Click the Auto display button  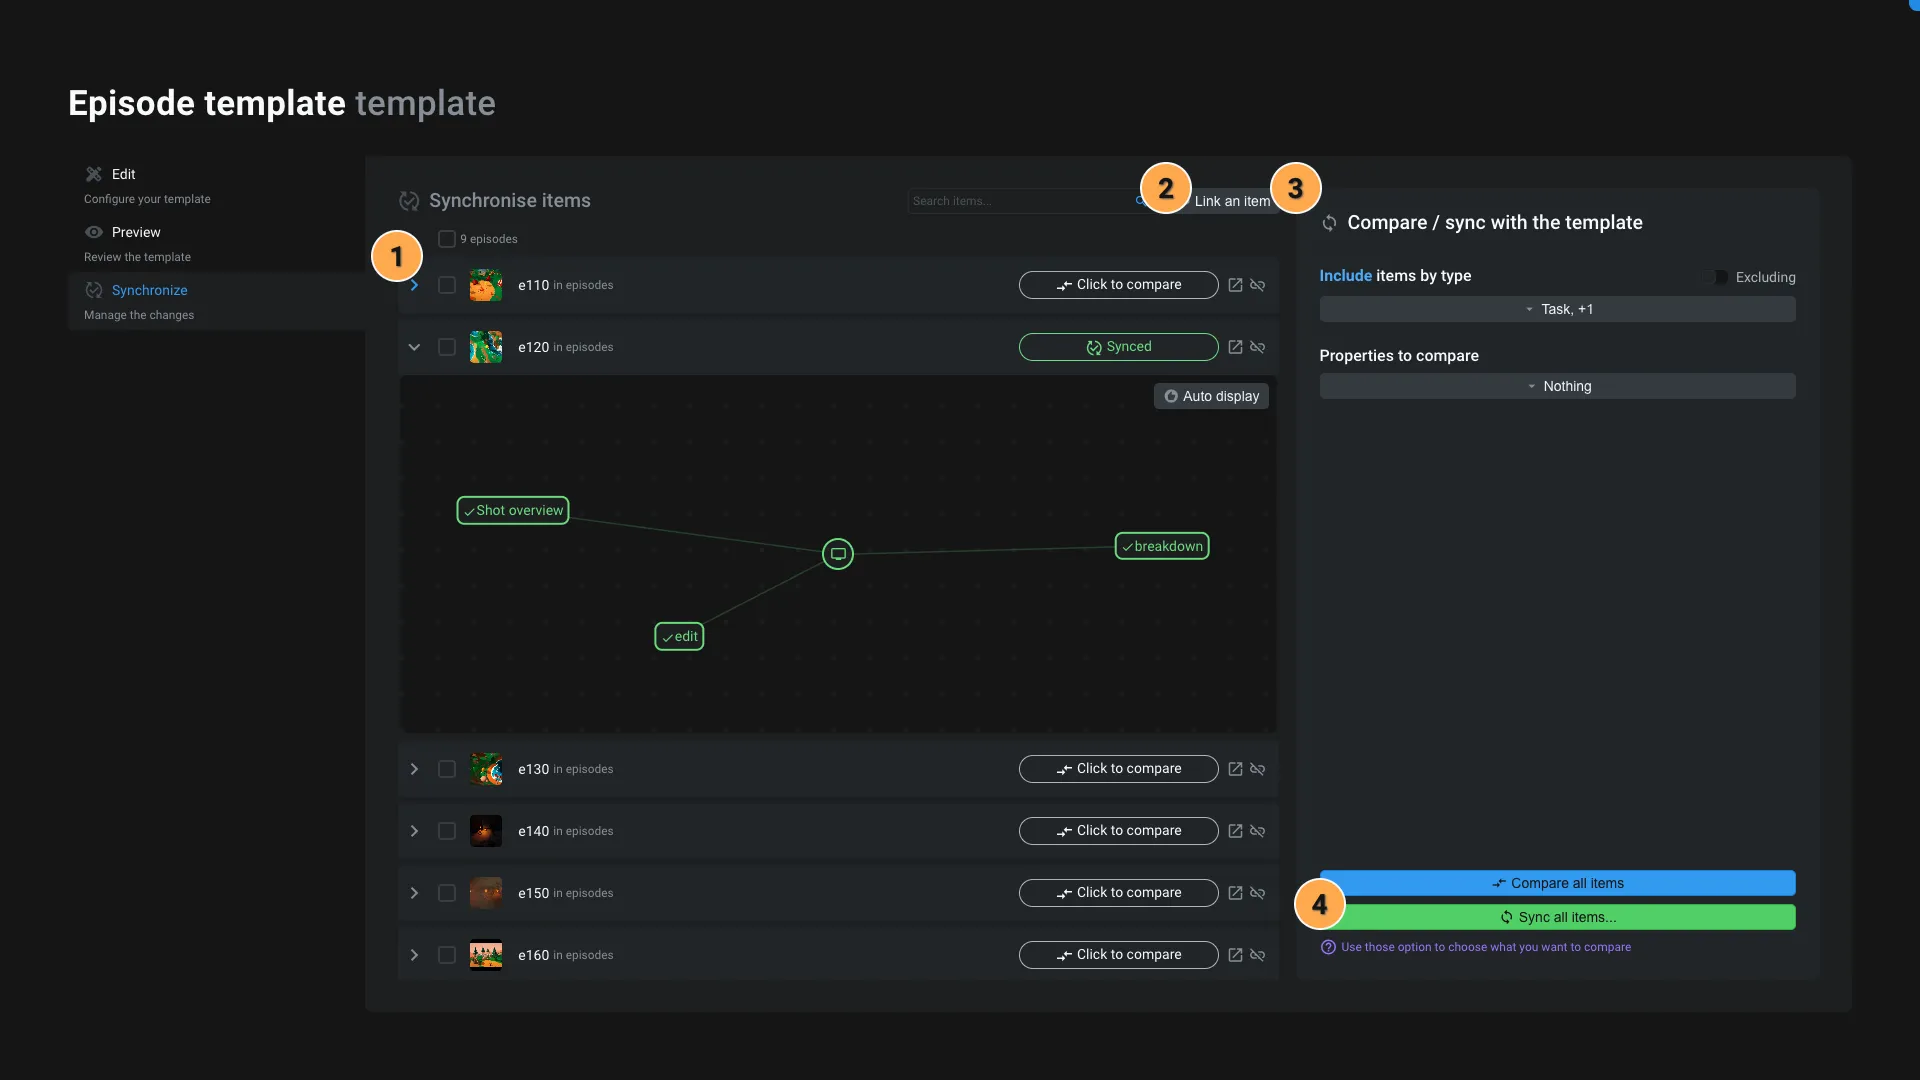click(1211, 396)
